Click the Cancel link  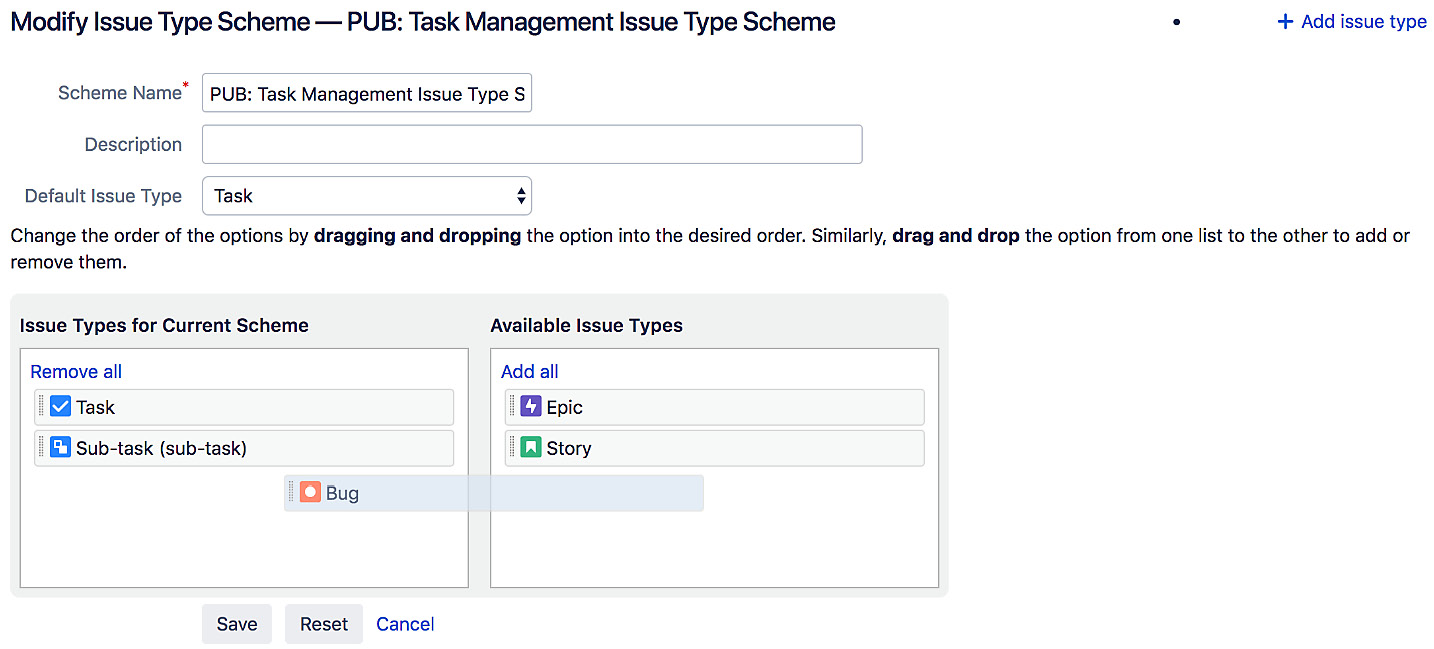click(404, 623)
